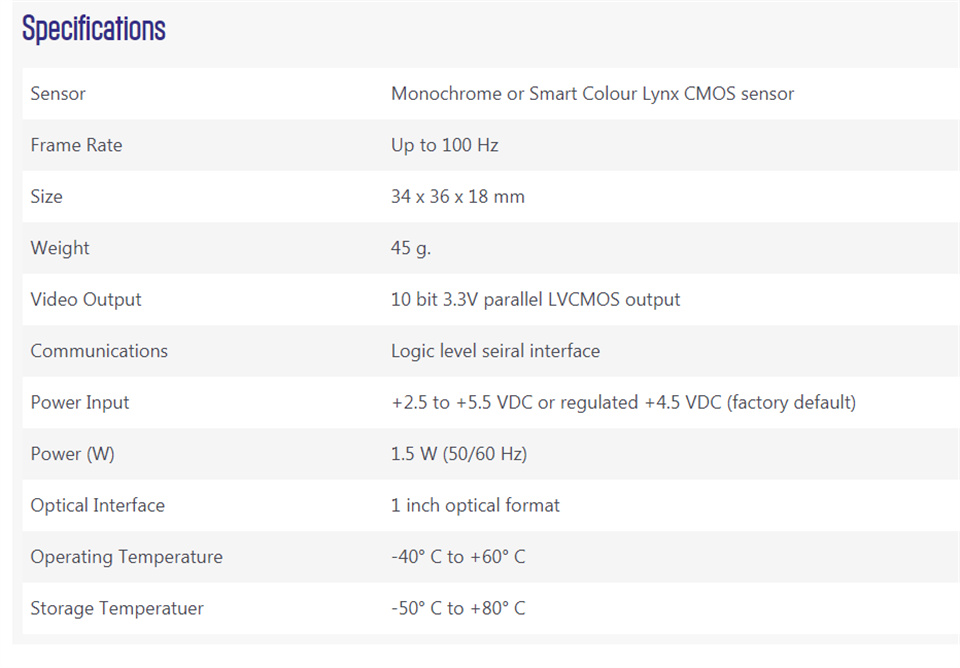Image resolution: width=960 pixels, height=668 pixels.
Task: Select the Video Output label
Action: [86, 299]
